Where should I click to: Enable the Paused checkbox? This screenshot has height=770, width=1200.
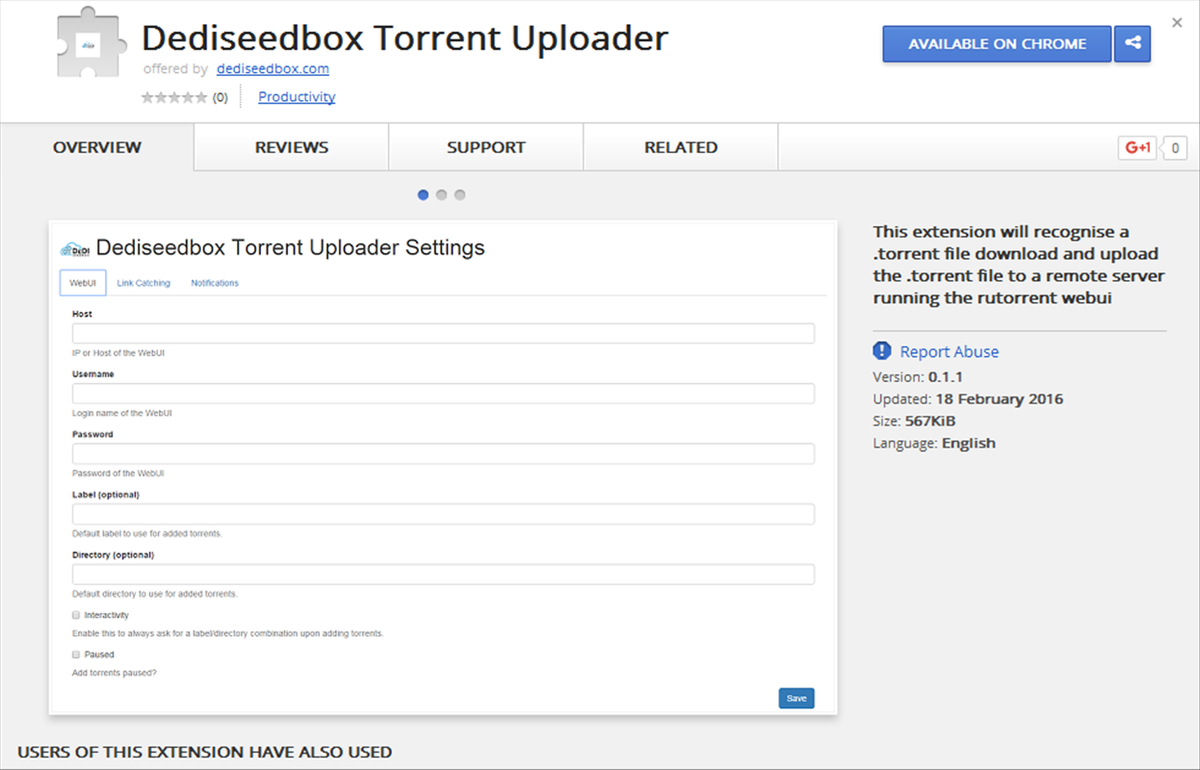click(76, 654)
